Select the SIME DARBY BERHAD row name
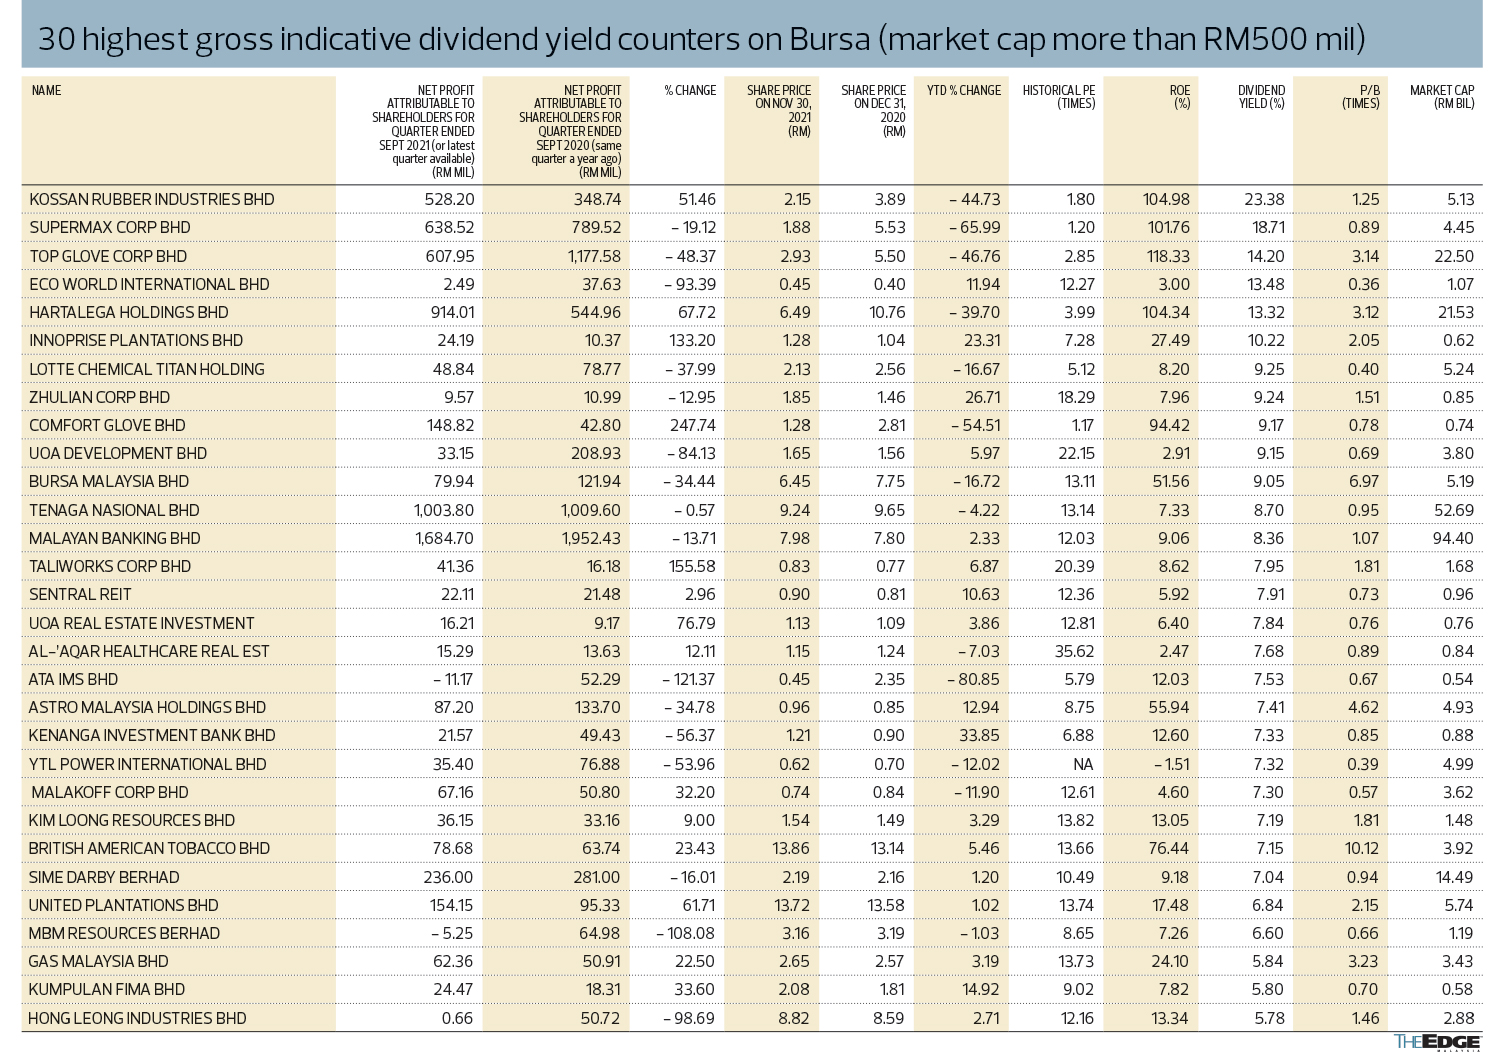Screen dimensions: 1500x1054 point(104,877)
